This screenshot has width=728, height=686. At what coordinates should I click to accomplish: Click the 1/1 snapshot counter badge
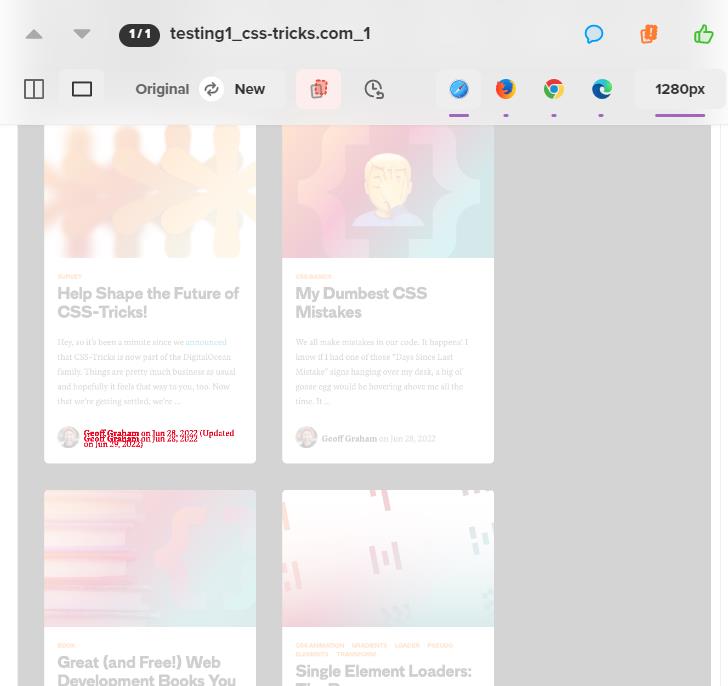coord(139,34)
